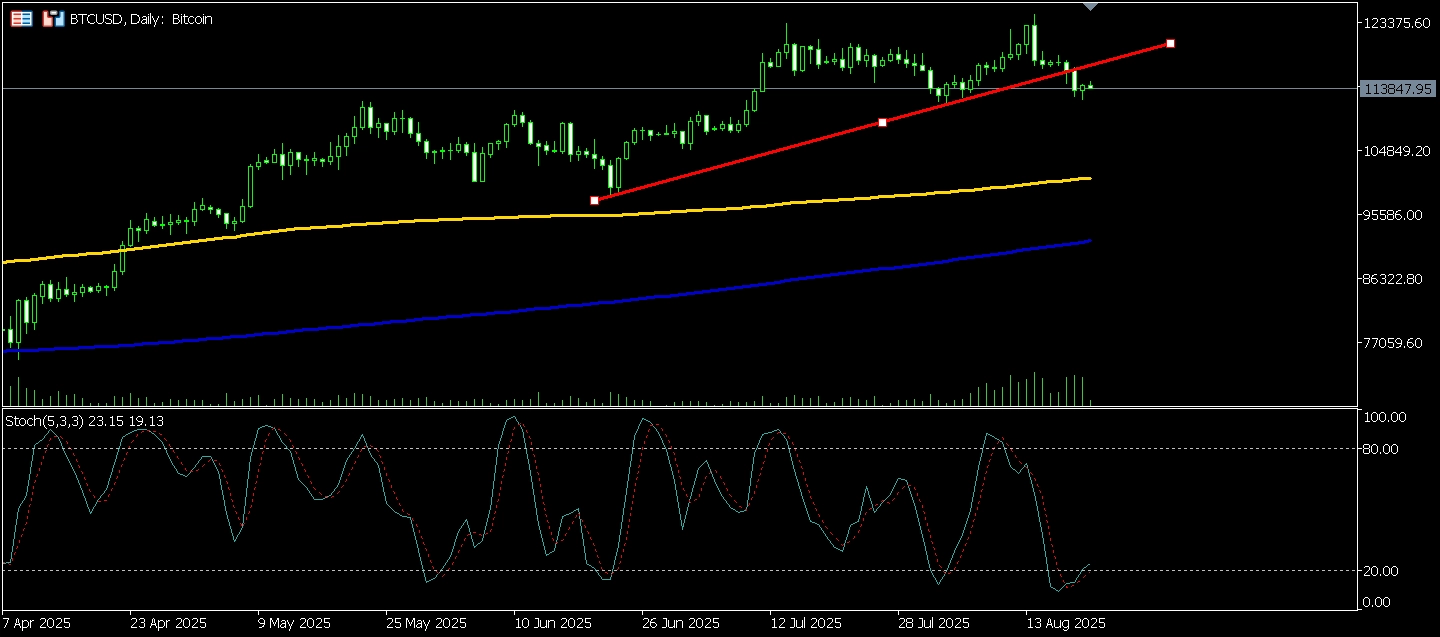Viewport: 1440px width, 637px height.
Task: Click the 26 Jun 2025 date label
Action: coord(681,623)
